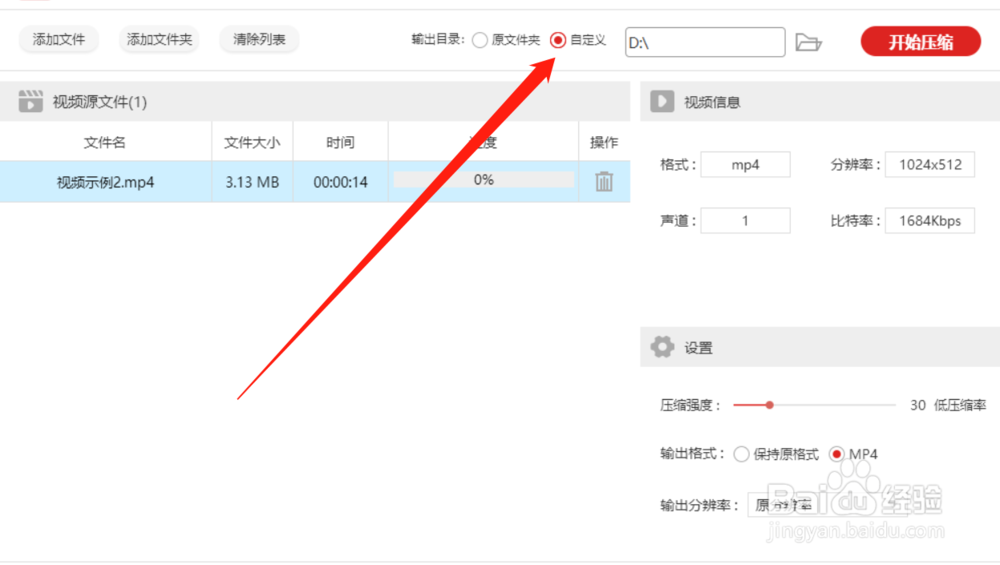1000x565 pixels.
Task: Click the compression value 30
Action: [x=918, y=405]
